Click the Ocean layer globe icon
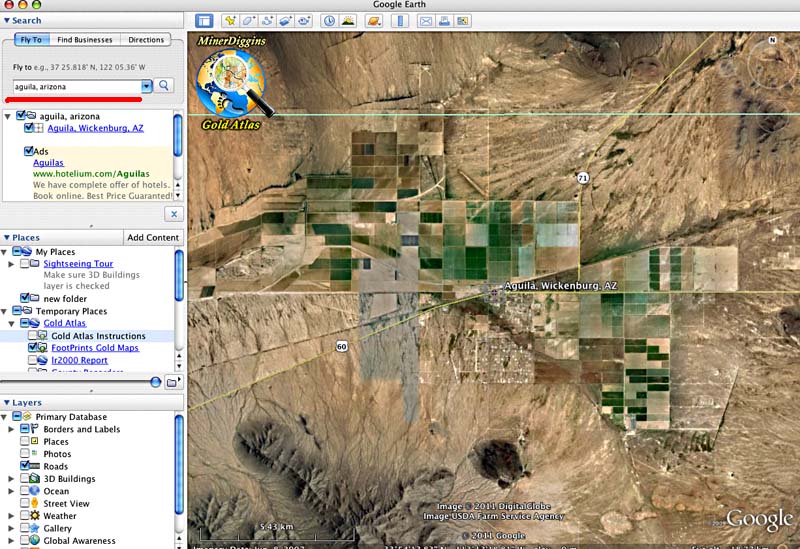Viewport: 800px width, 549px height. pos(34,491)
